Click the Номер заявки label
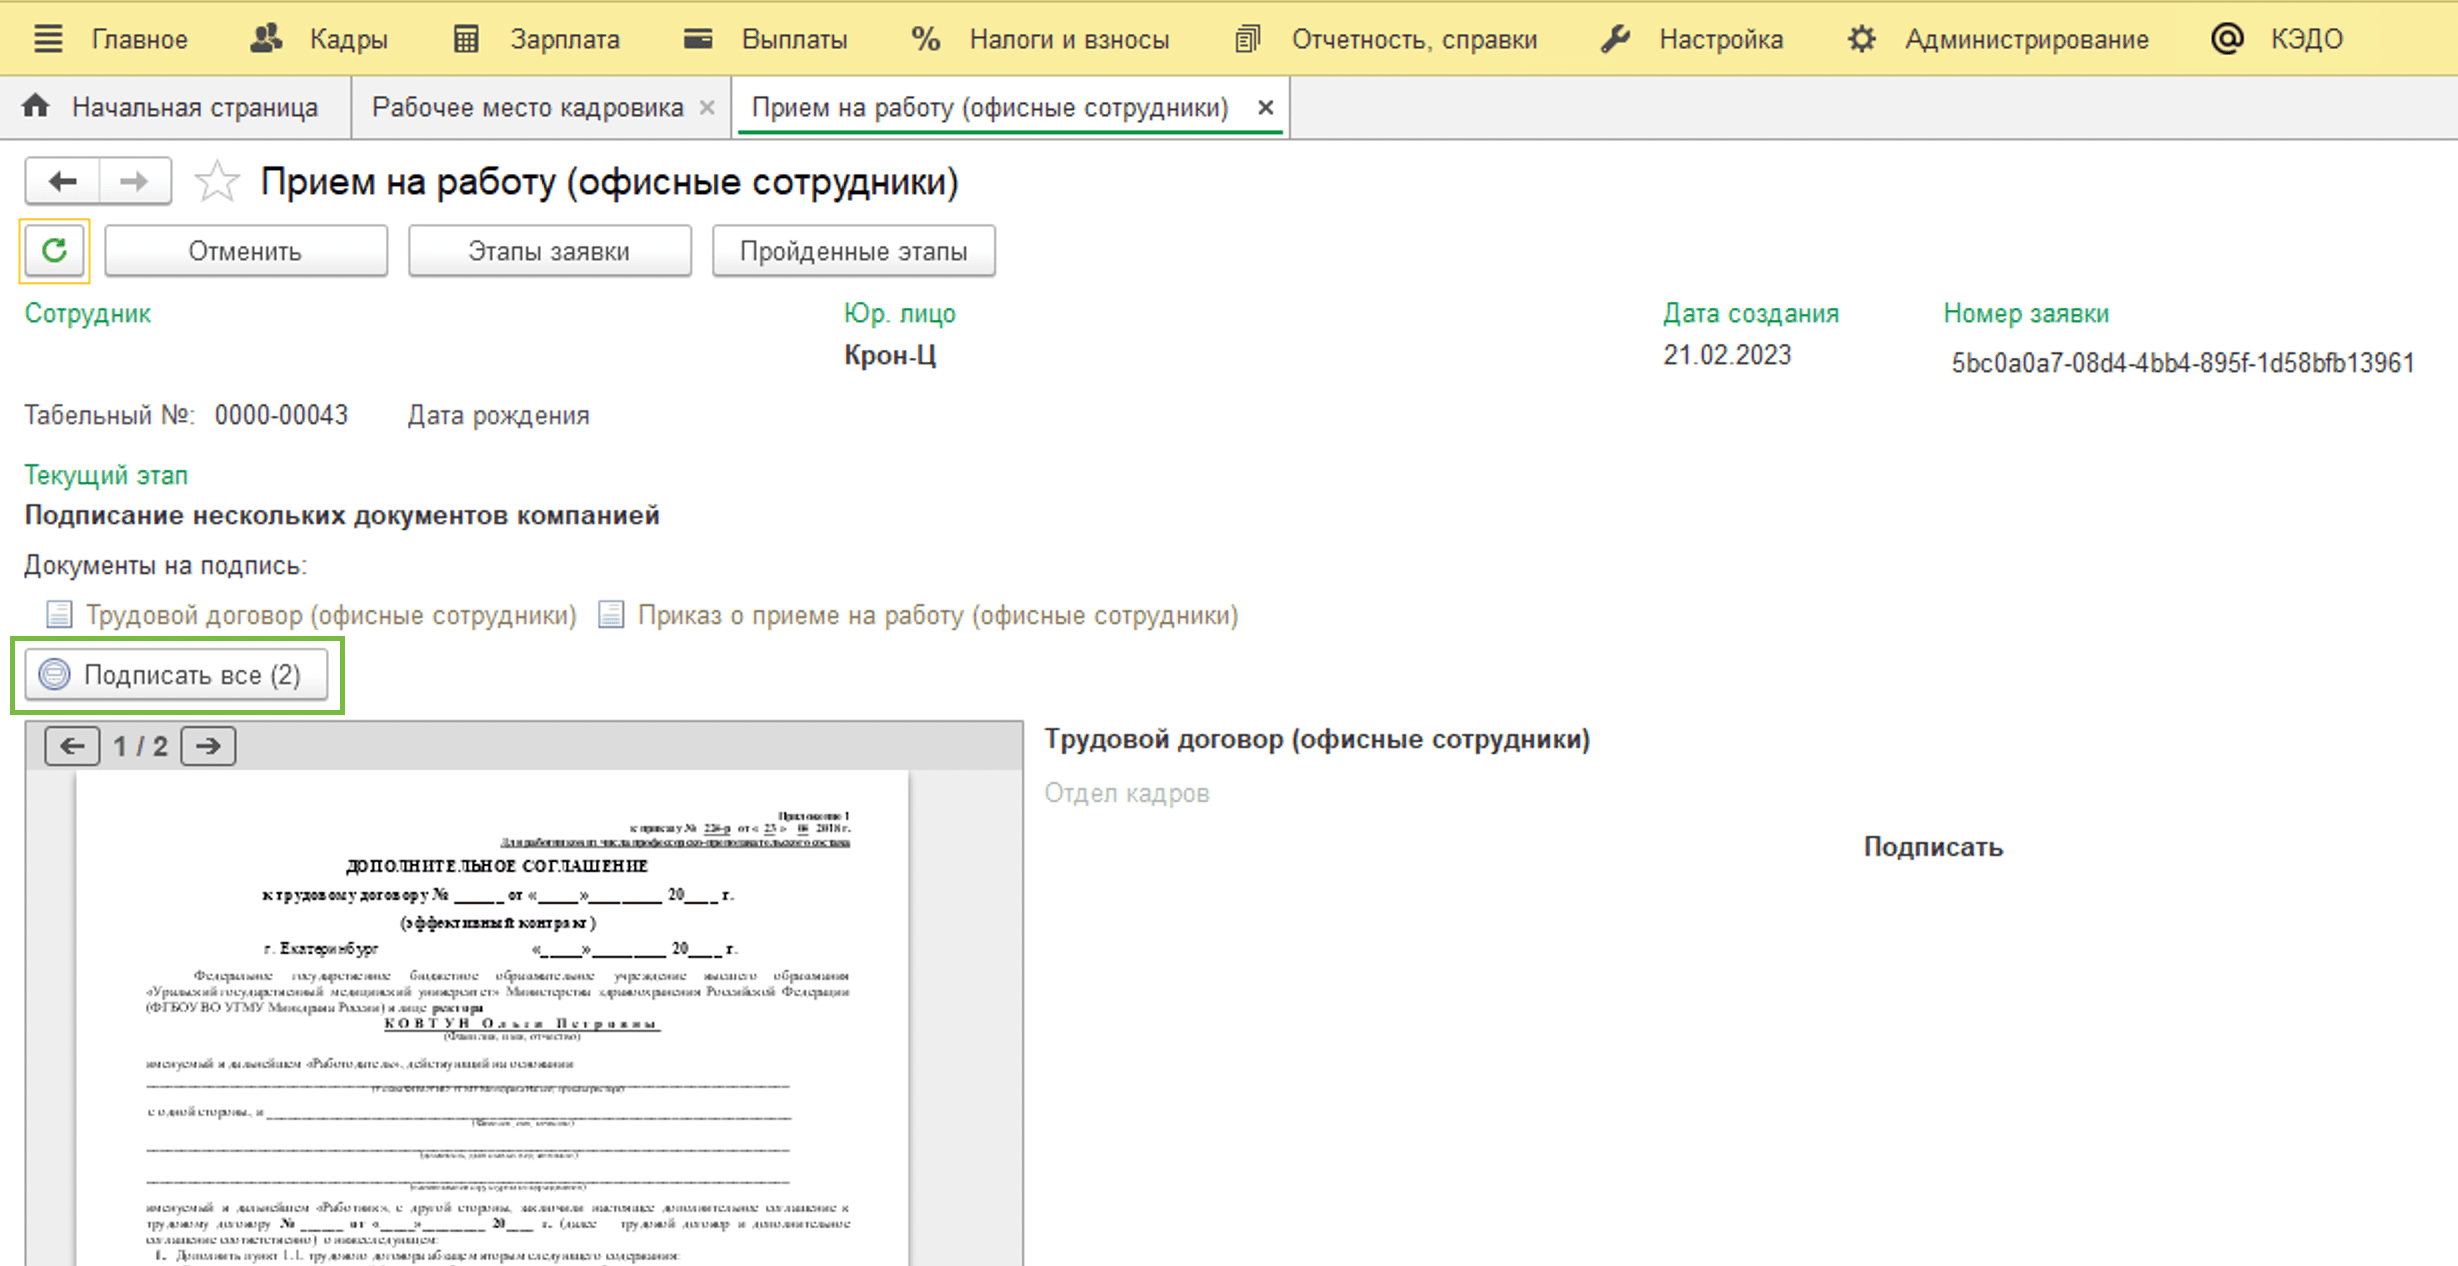Screen dimensions: 2458x1266 [x=2026, y=313]
